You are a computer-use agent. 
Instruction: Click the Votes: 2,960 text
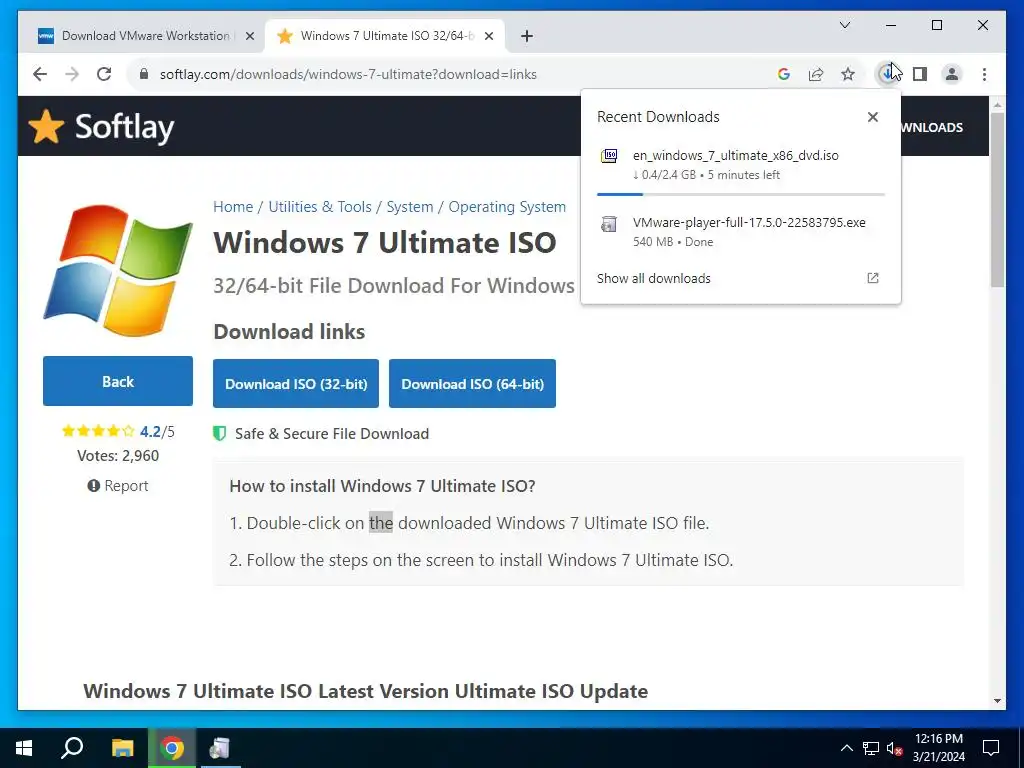click(x=118, y=455)
